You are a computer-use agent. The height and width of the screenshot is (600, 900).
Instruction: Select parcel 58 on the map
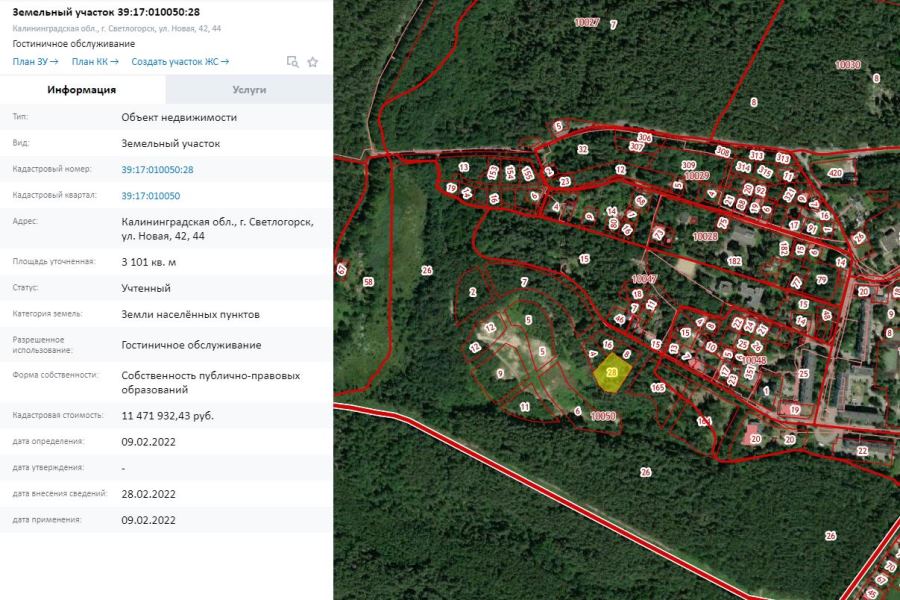tap(367, 283)
